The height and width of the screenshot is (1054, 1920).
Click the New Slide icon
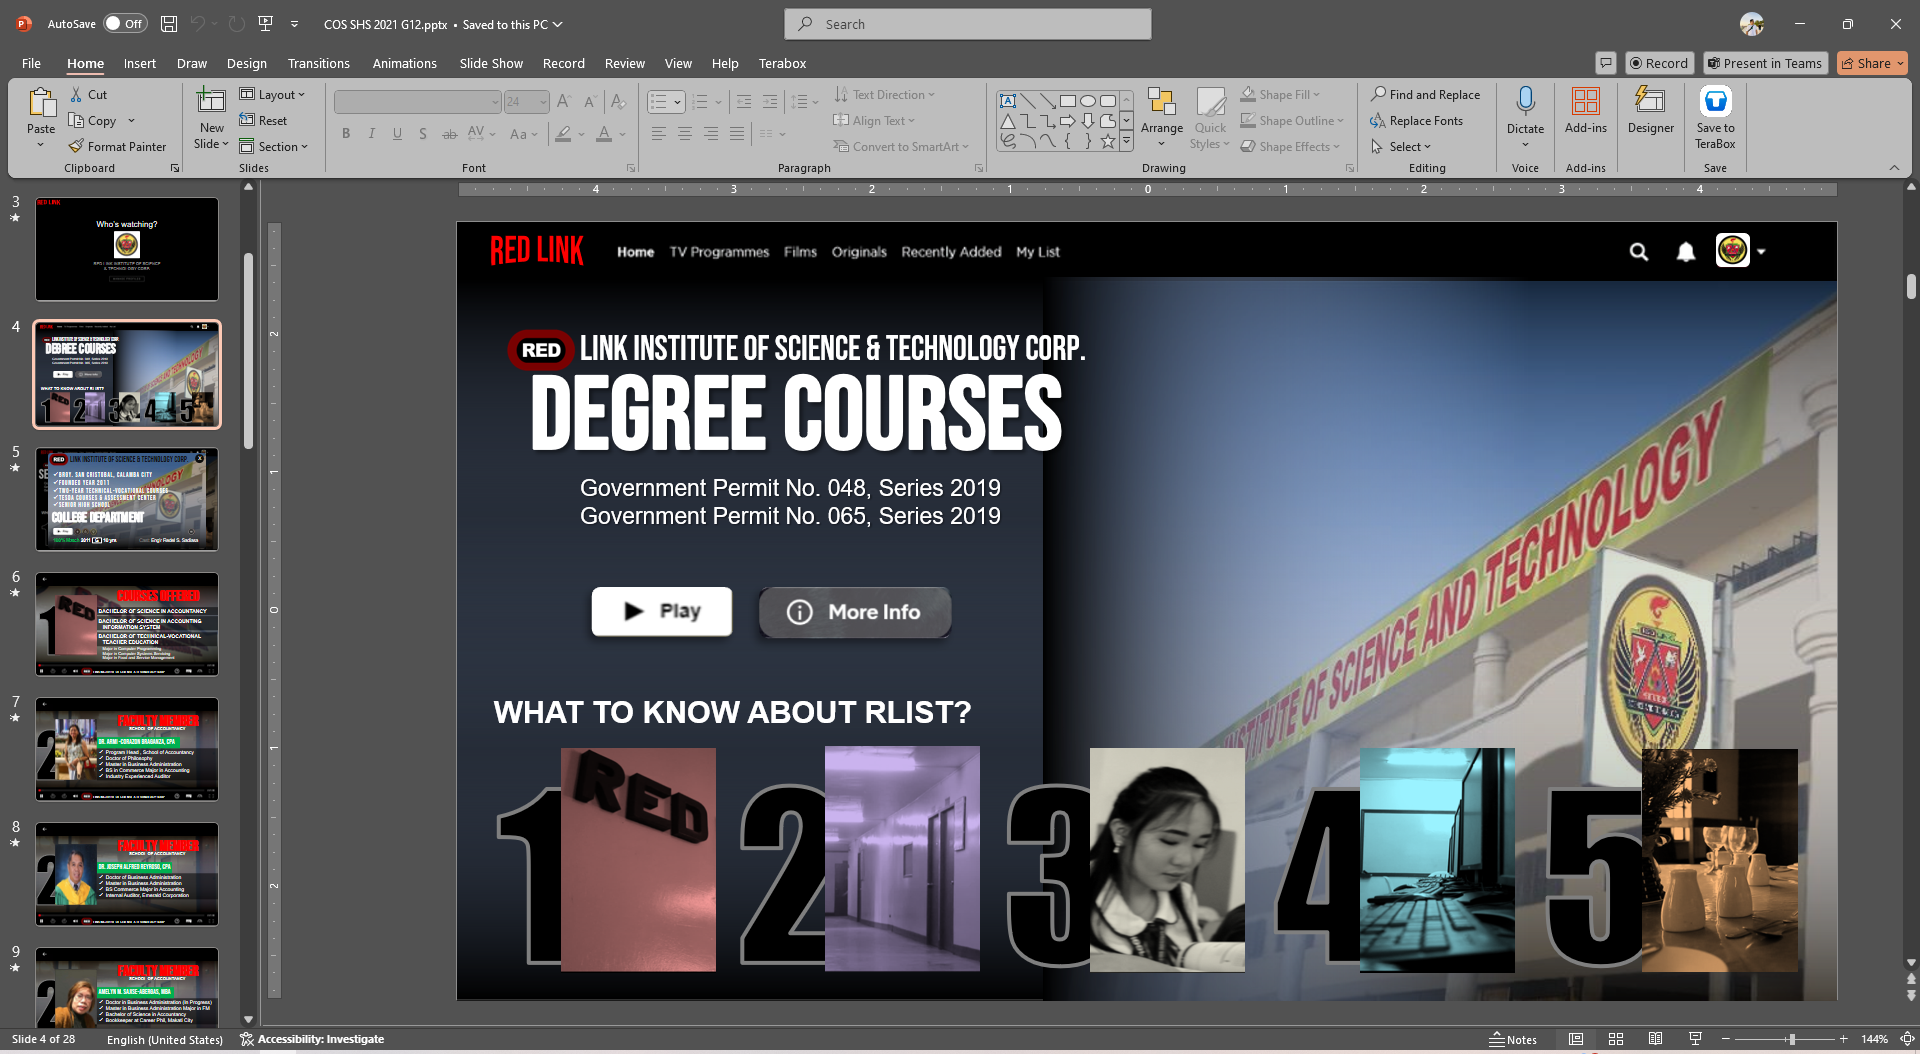pyautogui.click(x=211, y=102)
